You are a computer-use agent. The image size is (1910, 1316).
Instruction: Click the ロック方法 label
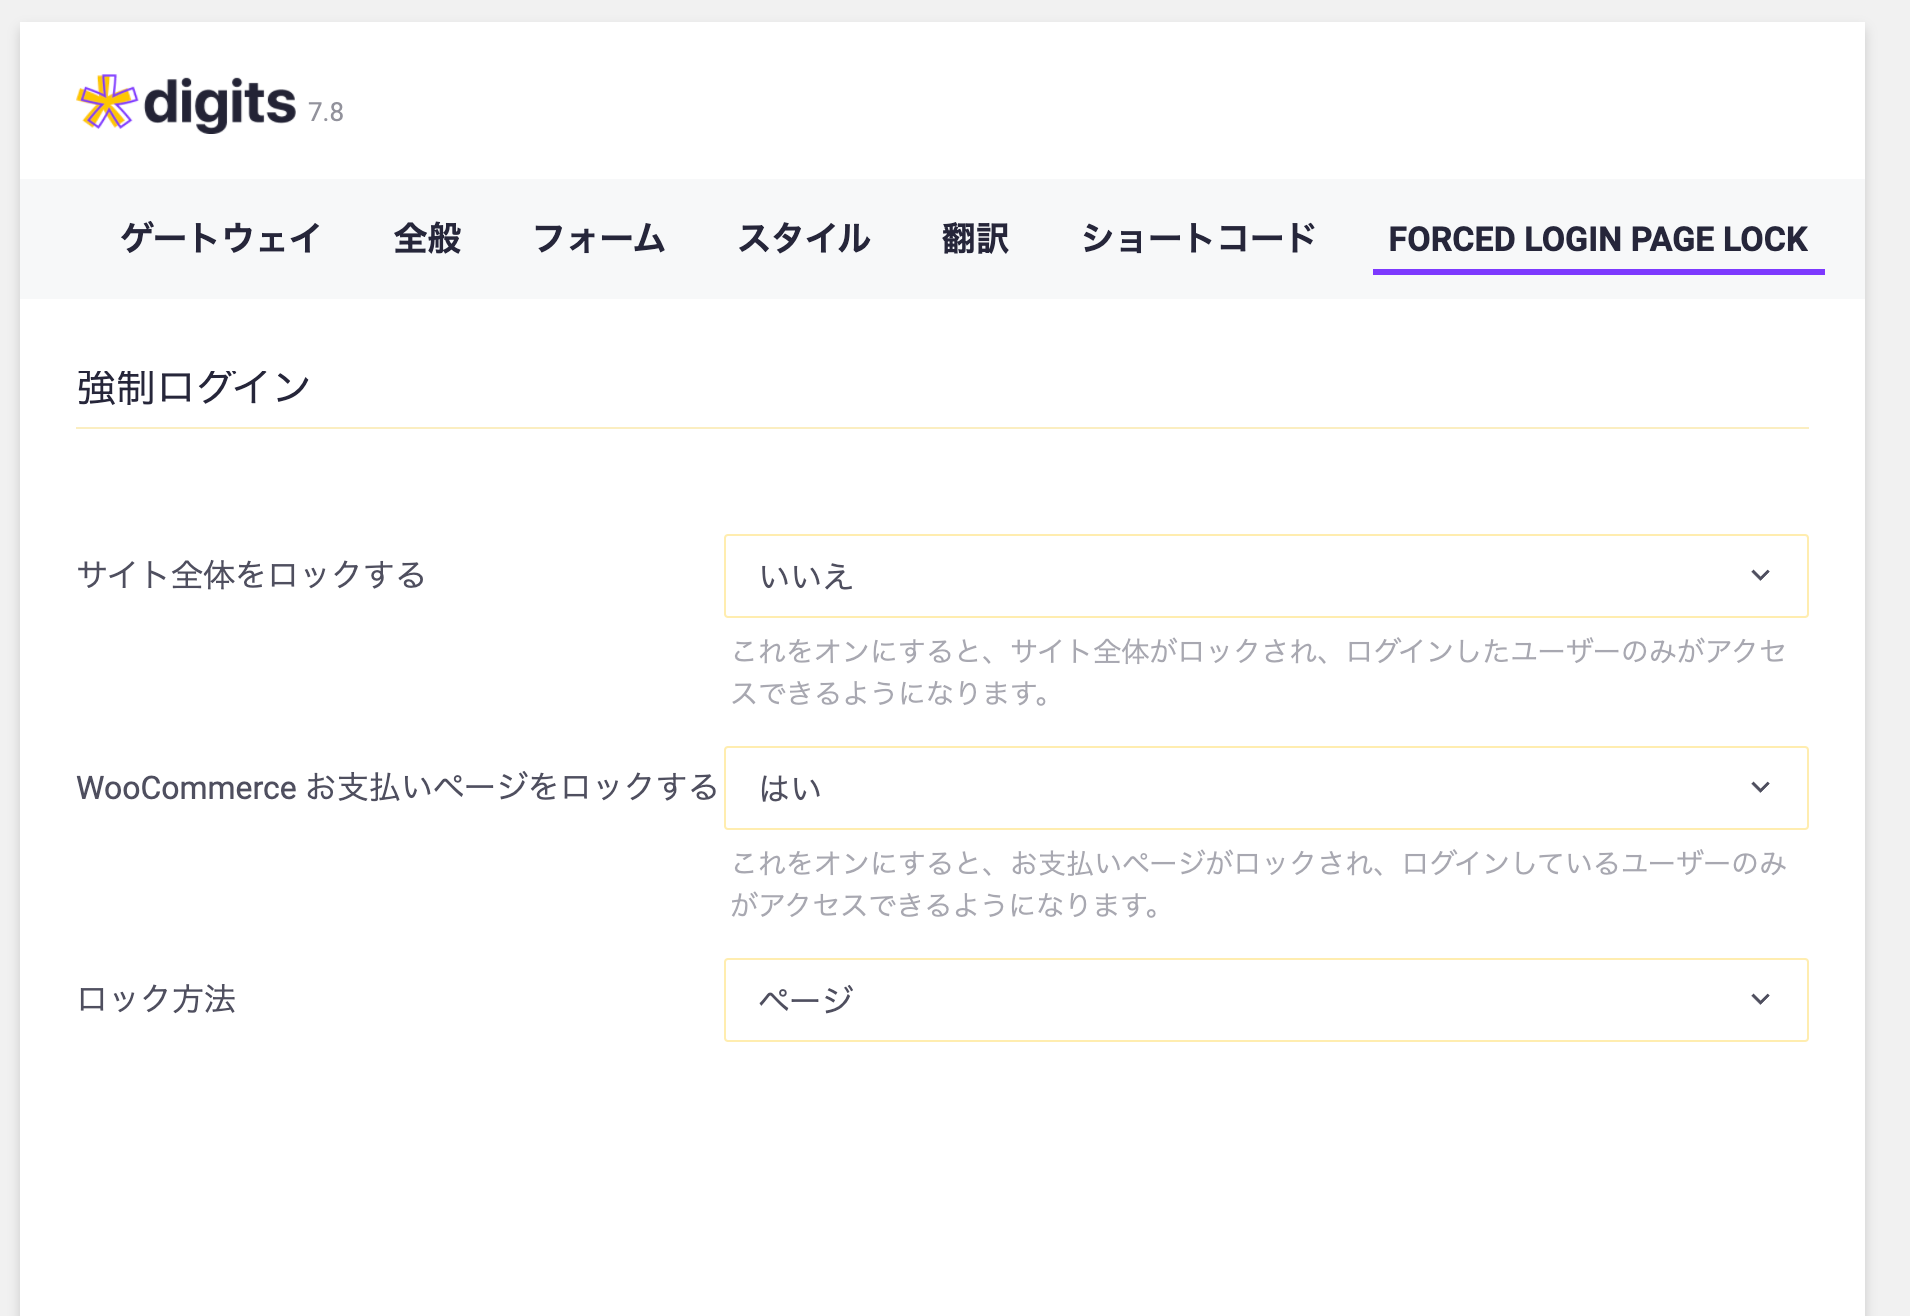156,999
